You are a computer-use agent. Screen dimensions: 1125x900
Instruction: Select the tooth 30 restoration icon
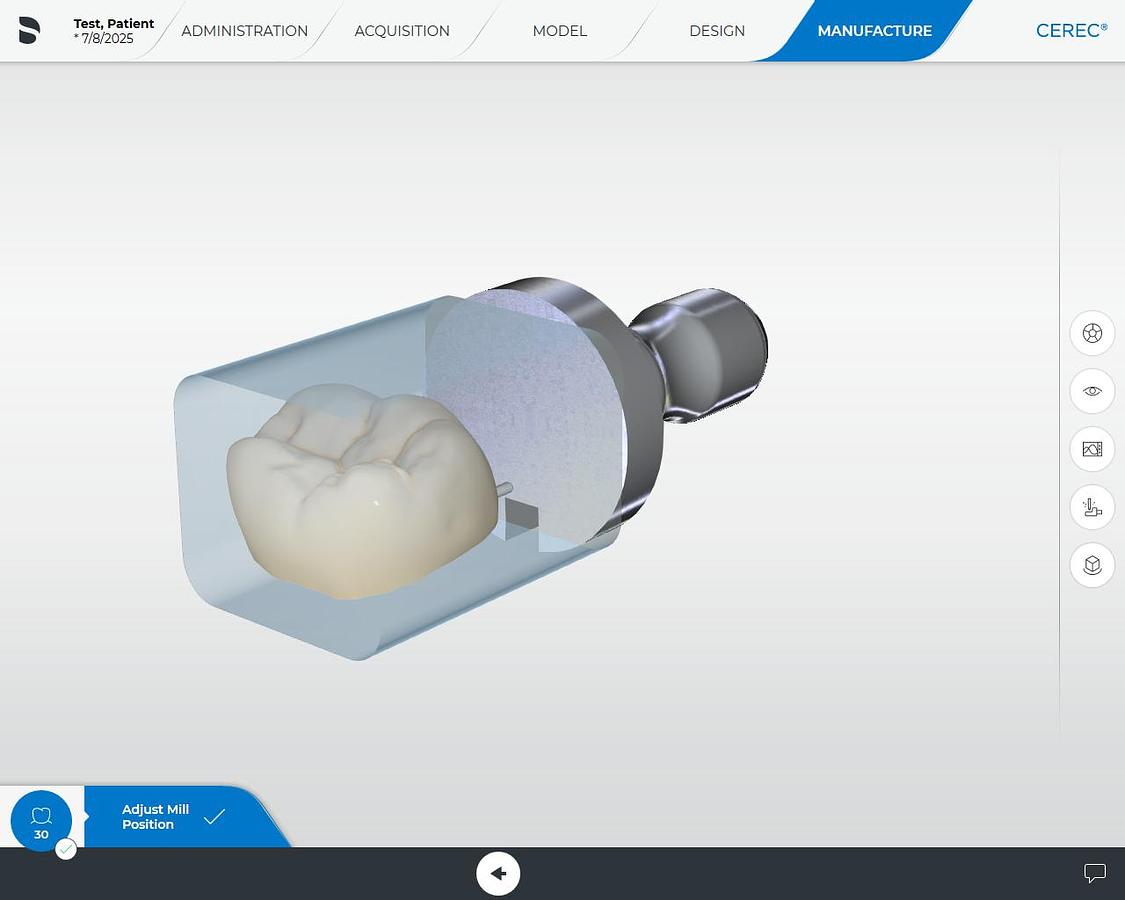(41, 820)
